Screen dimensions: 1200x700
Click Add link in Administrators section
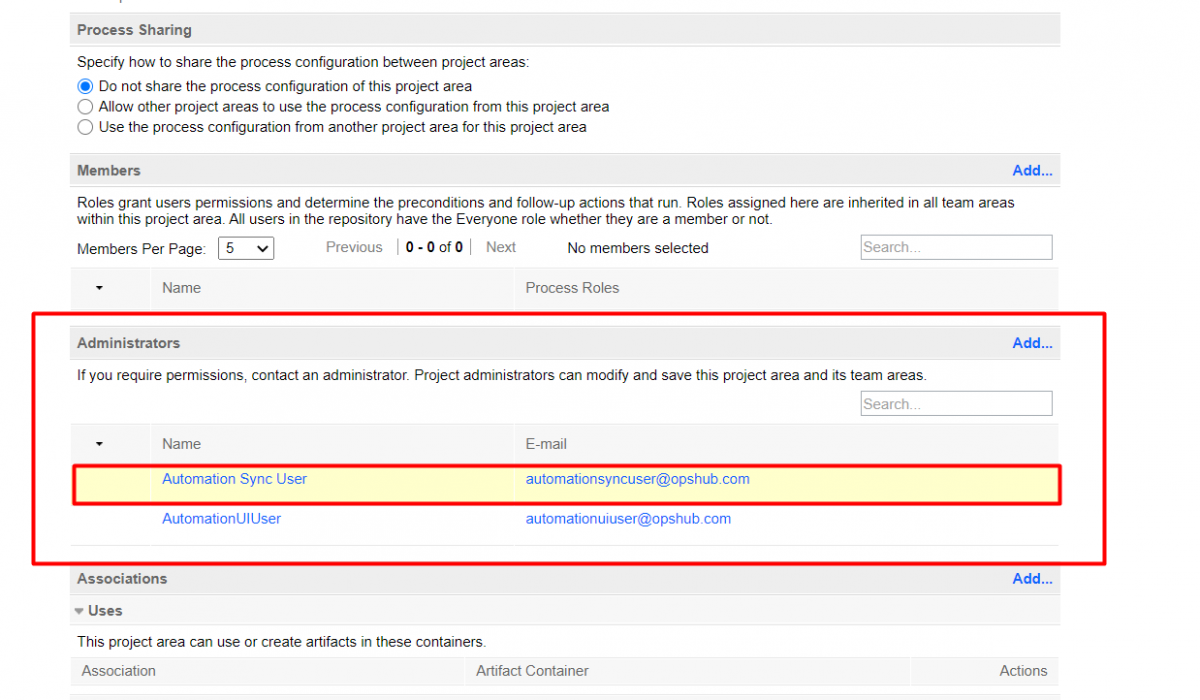pyautogui.click(x=1031, y=343)
